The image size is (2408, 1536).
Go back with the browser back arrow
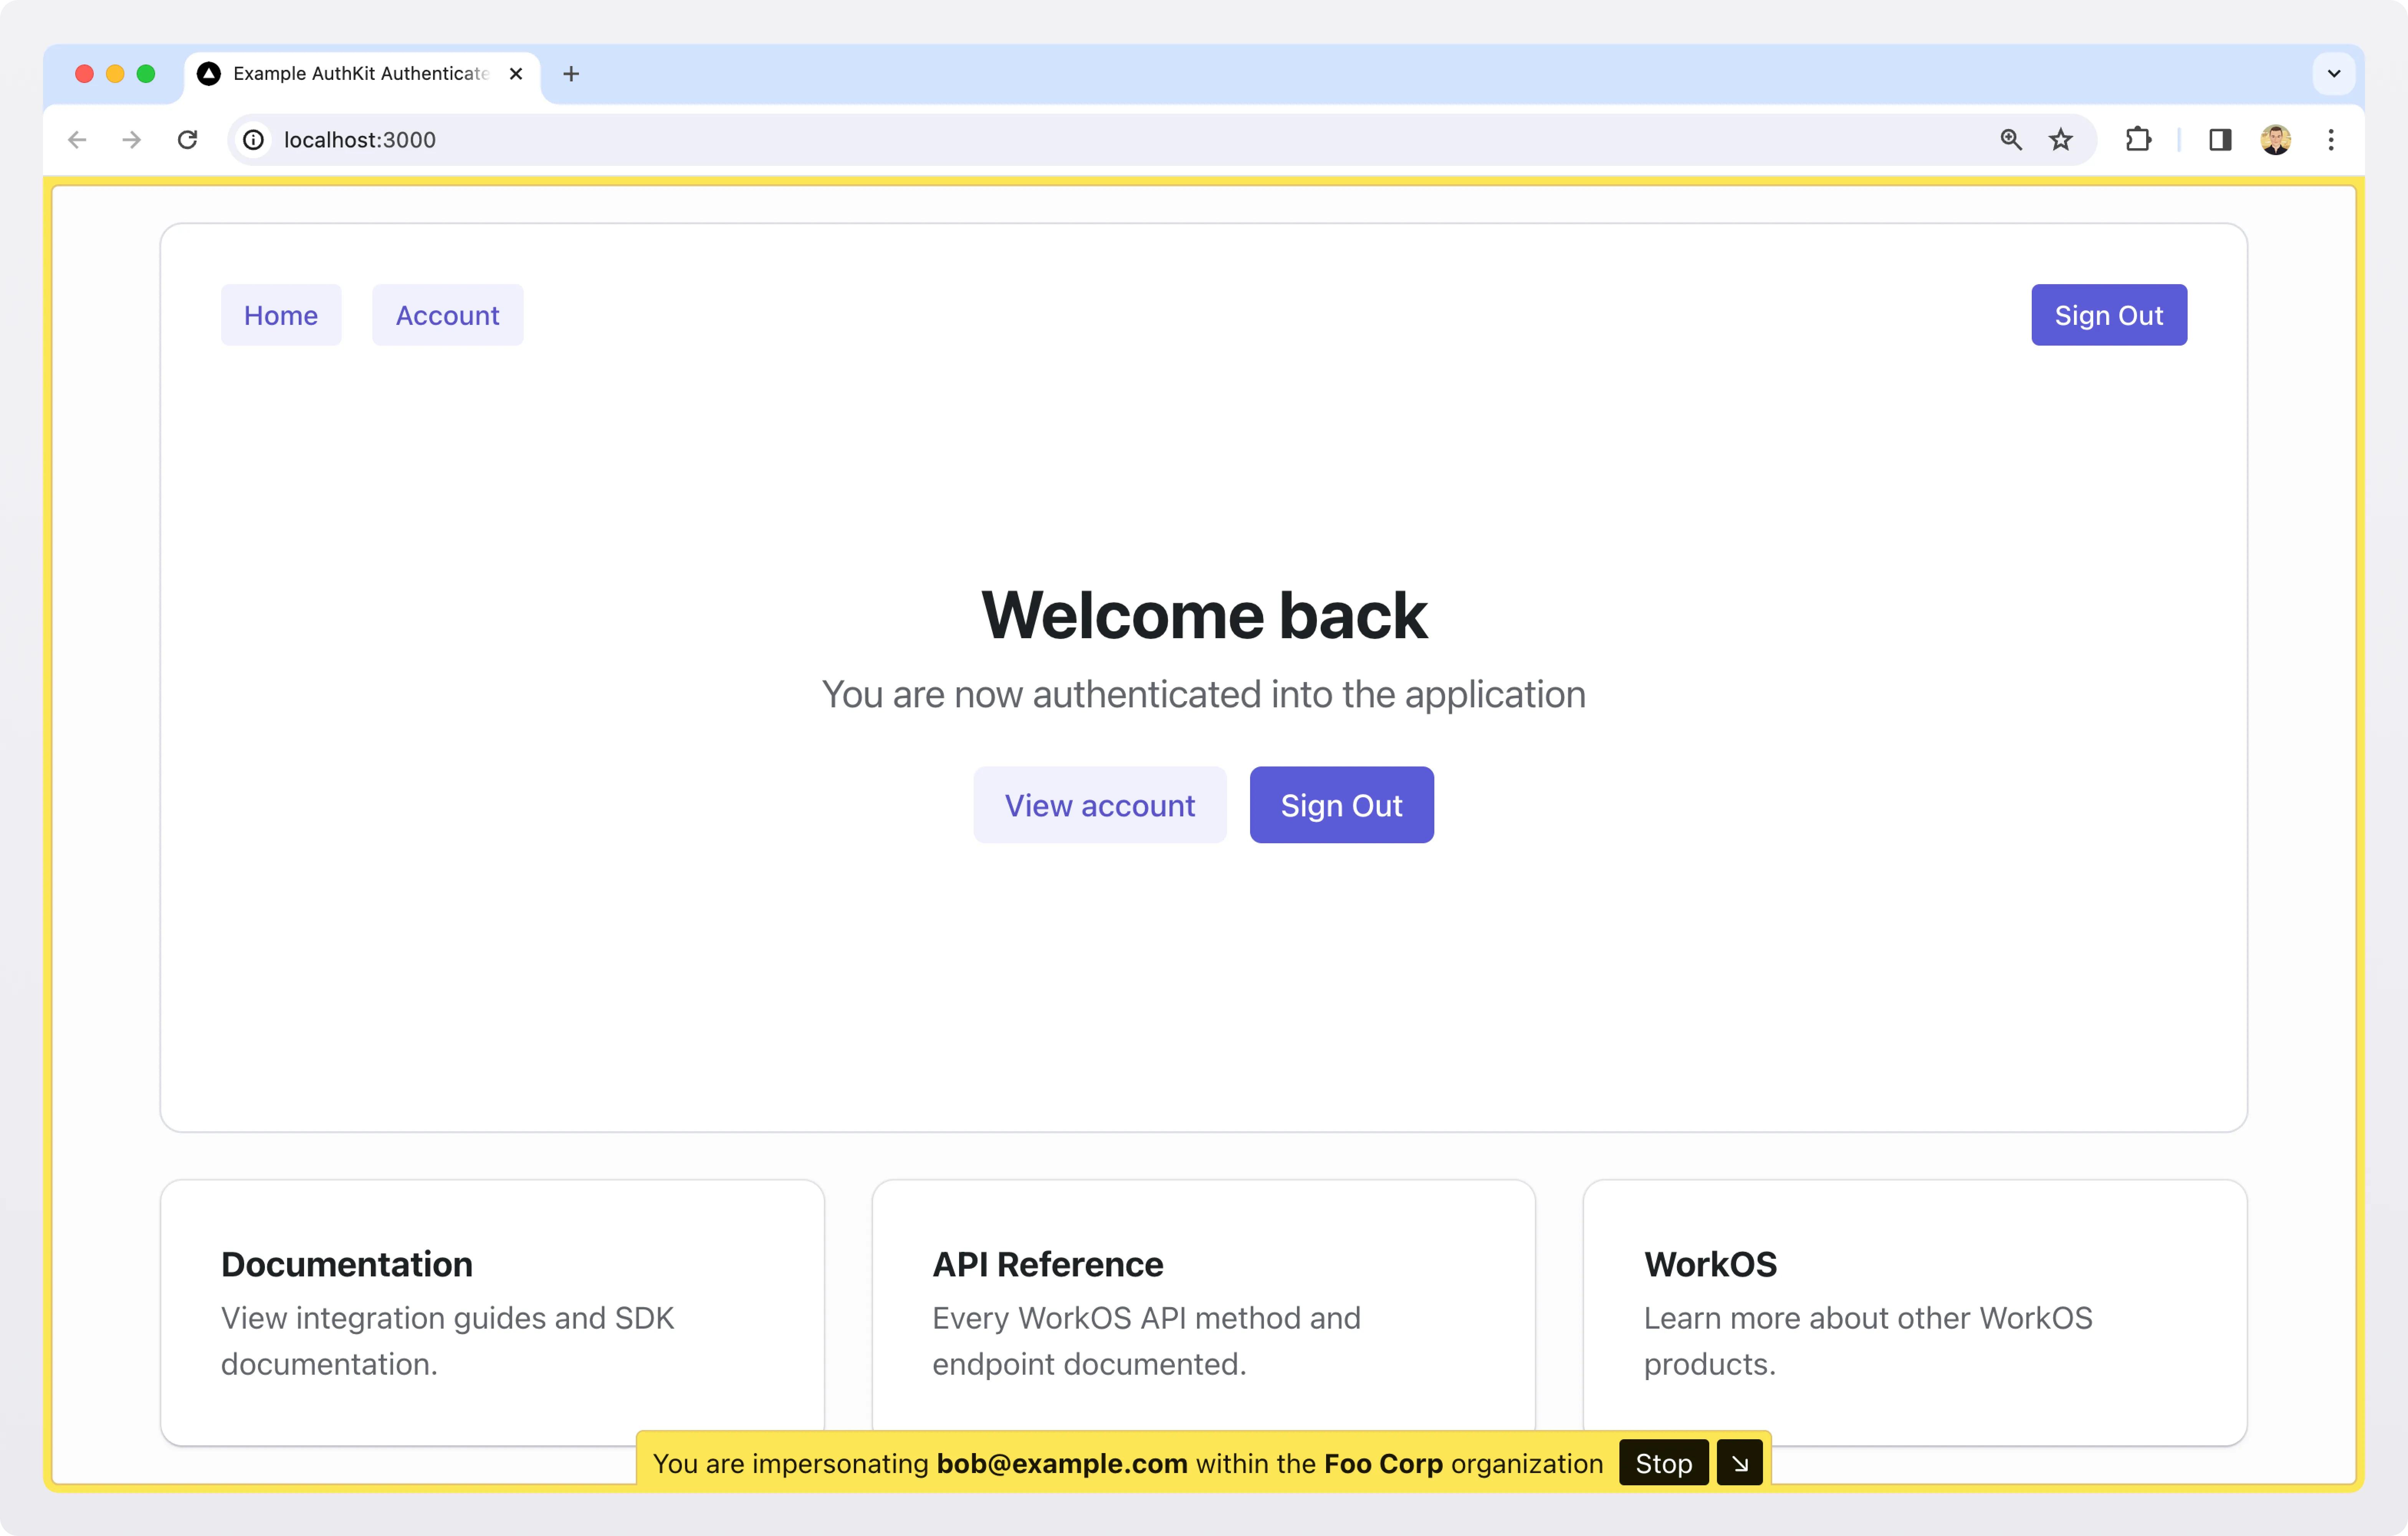pyautogui.click(x=77, y=140)
